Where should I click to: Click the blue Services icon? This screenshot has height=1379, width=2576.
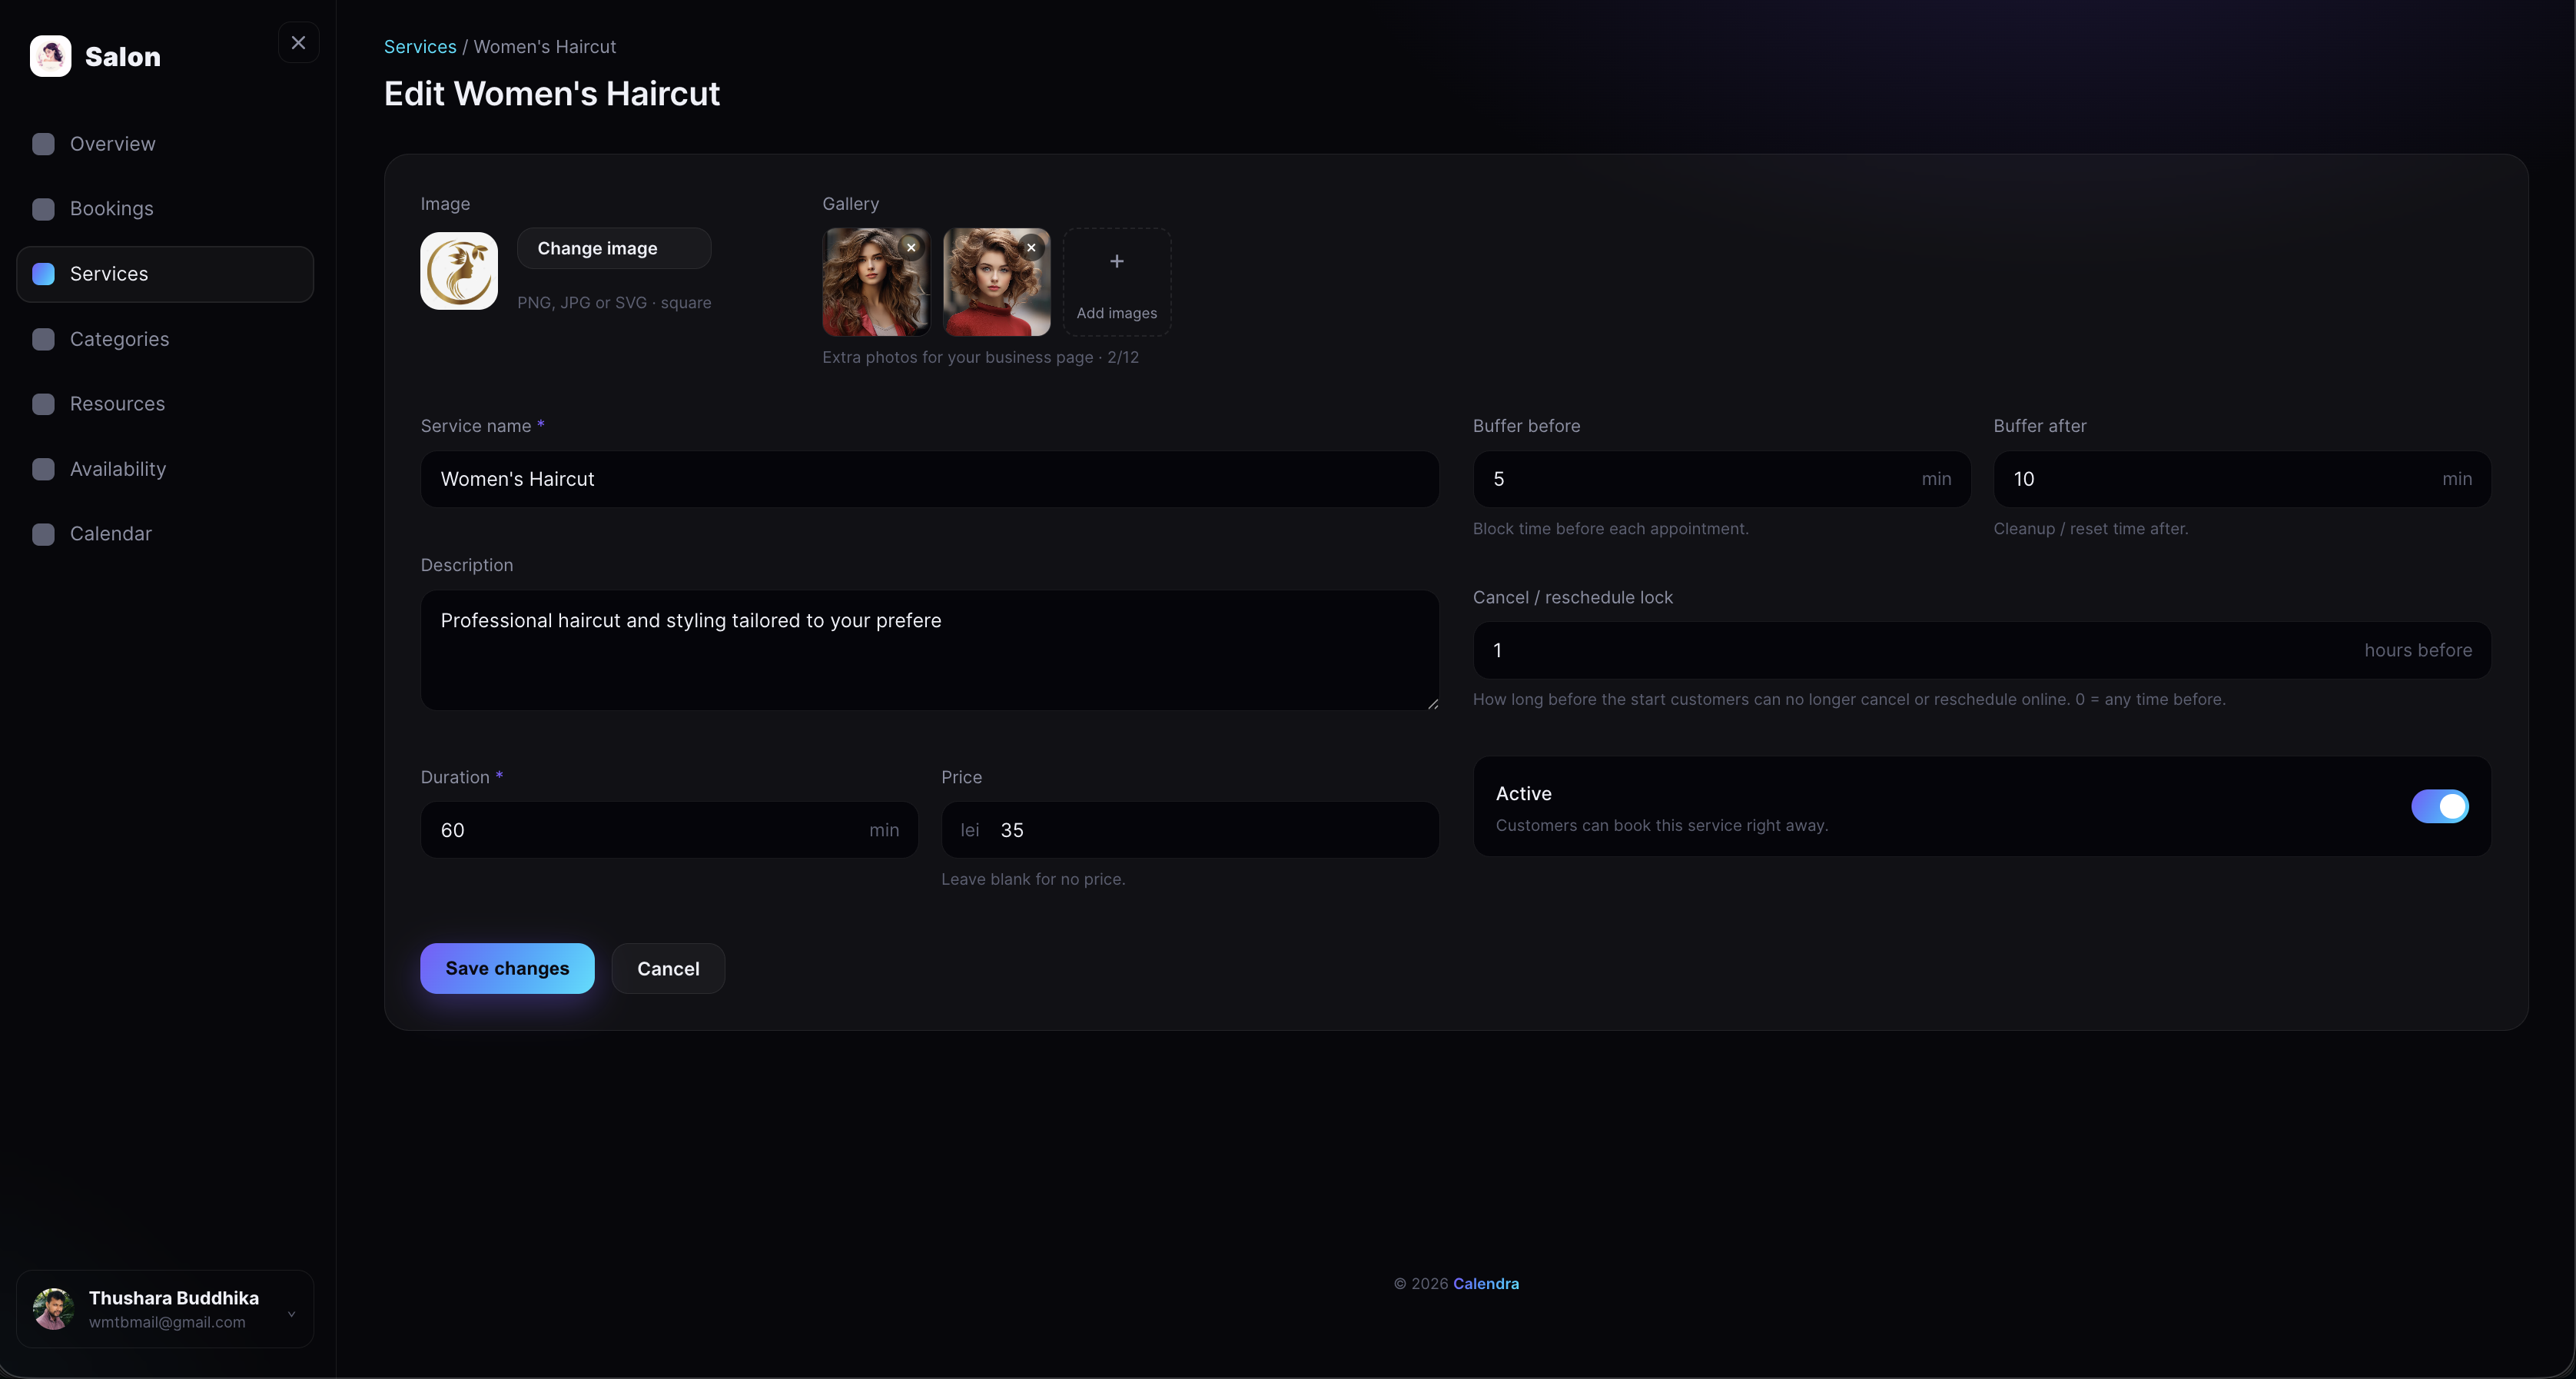(x=43, y=274)
